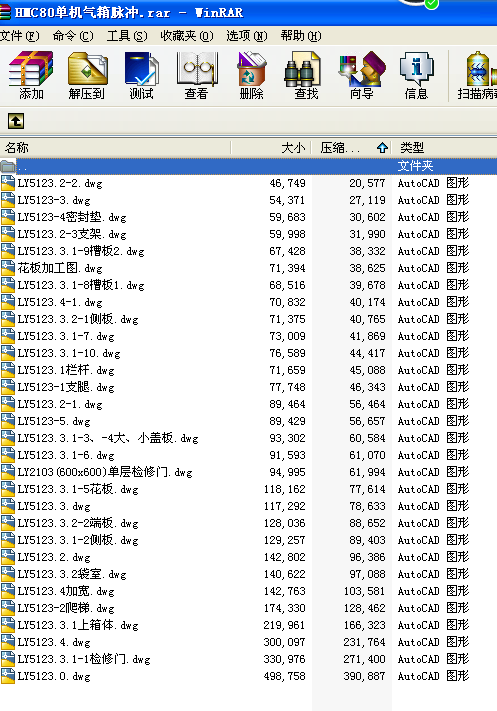Image resolution: width=497 pixels, height=711 pixels.
Task: Click the icon beside LY5123-5.dwg
Action: point(8,421)
